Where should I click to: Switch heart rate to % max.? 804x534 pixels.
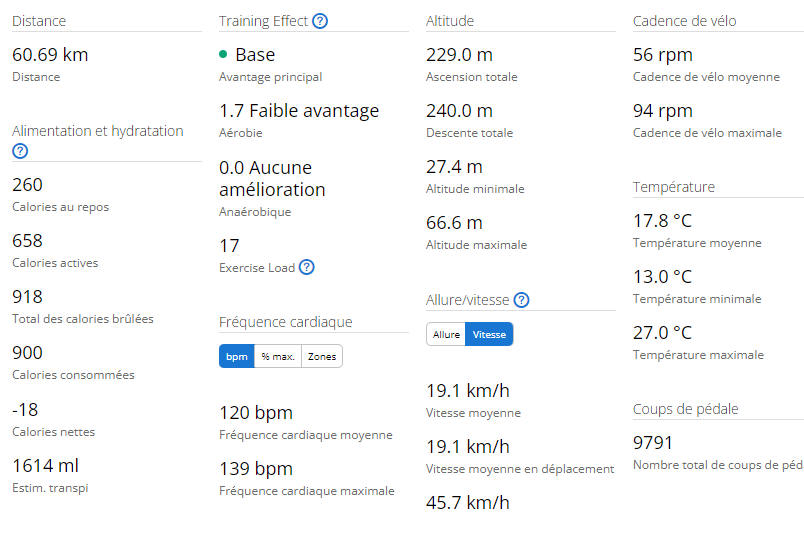click(x=278, y=356)
